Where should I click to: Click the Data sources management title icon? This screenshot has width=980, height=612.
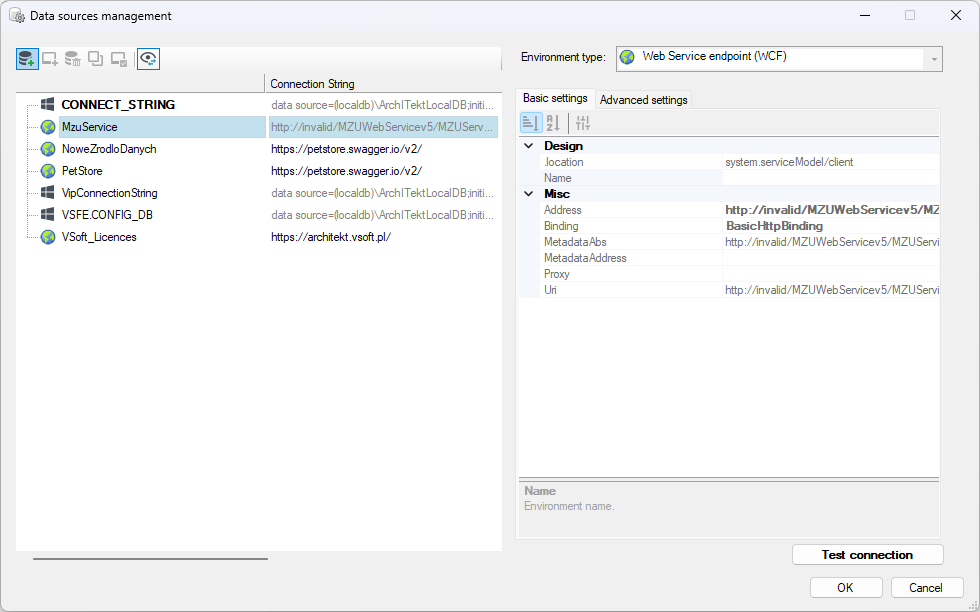(x=16, y=16)
